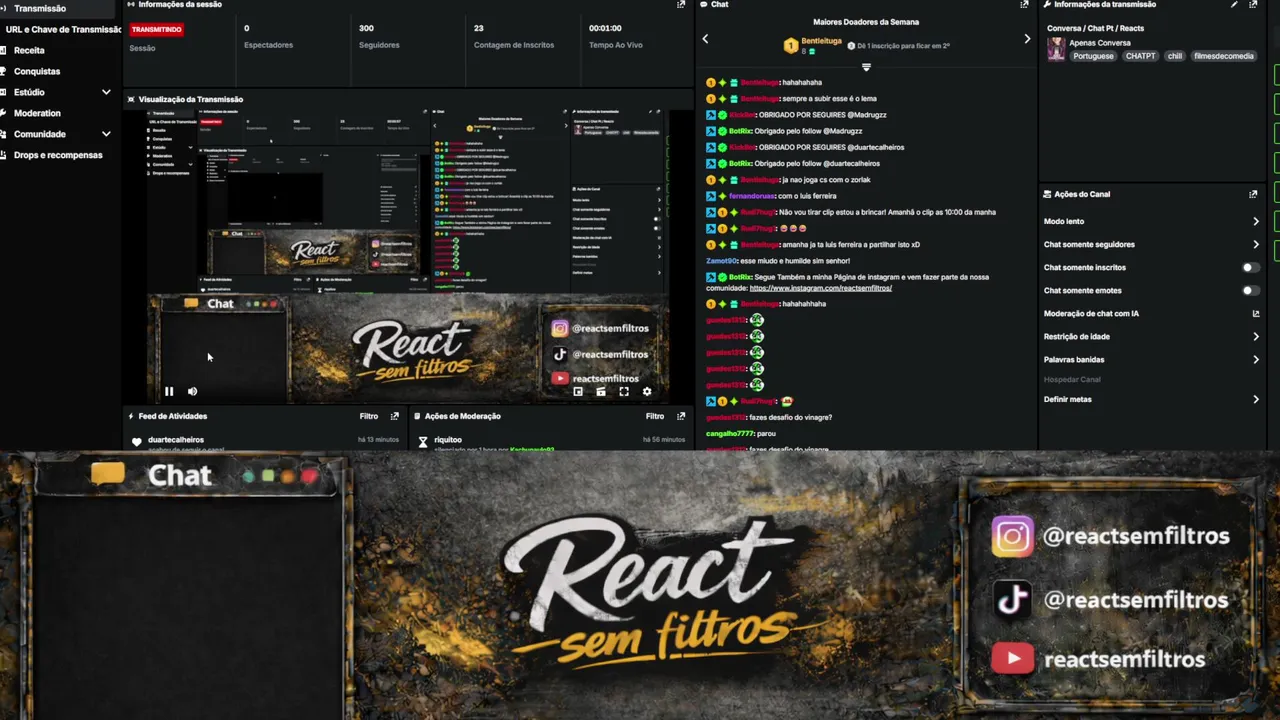Pop out the Informações da sessão panel
Viewport: 1280px width, 720px height.
[681, 5]
